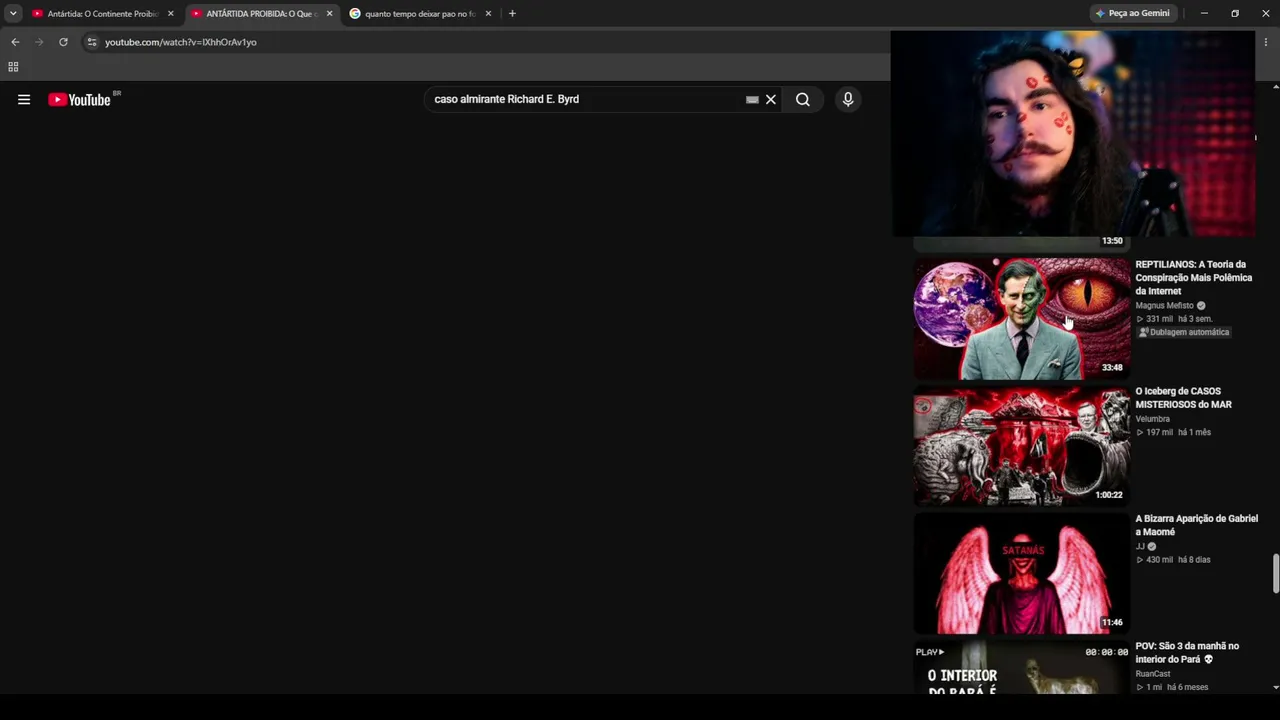Start voice search with the microphone icon
The height and width of the screenshot is (720, 1280).
(848, 99)
